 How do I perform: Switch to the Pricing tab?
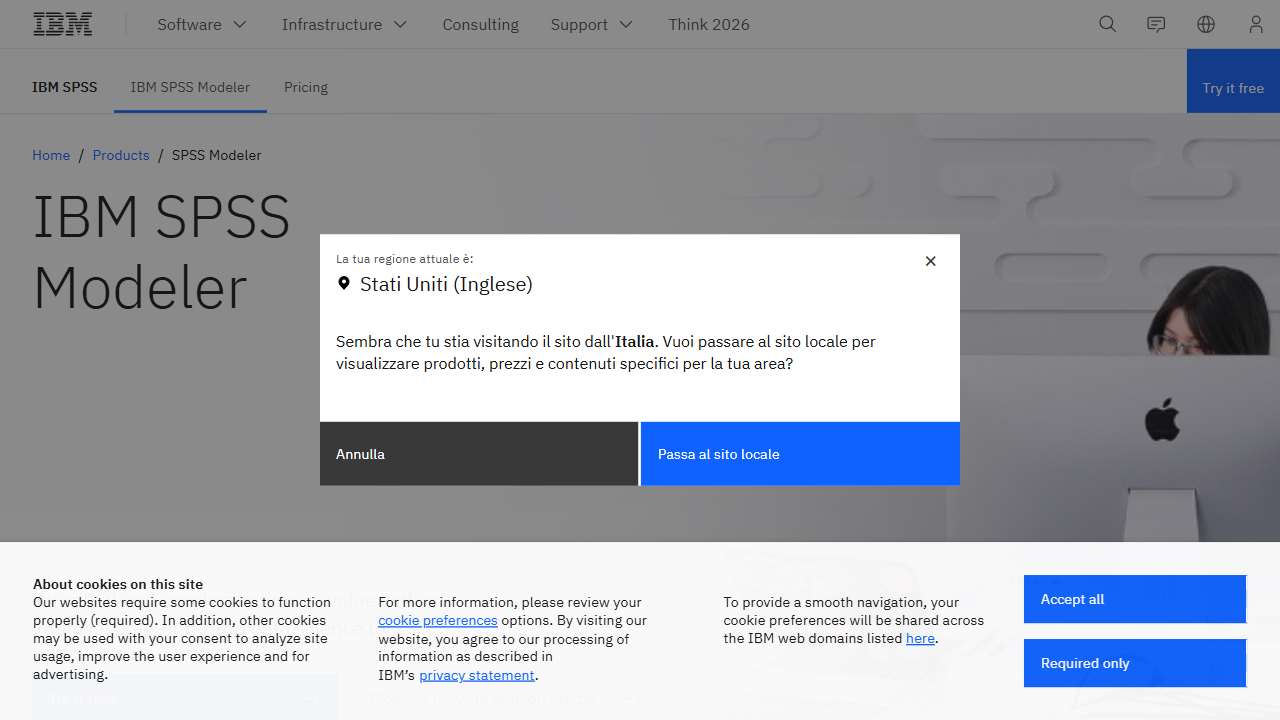(305, 87)
